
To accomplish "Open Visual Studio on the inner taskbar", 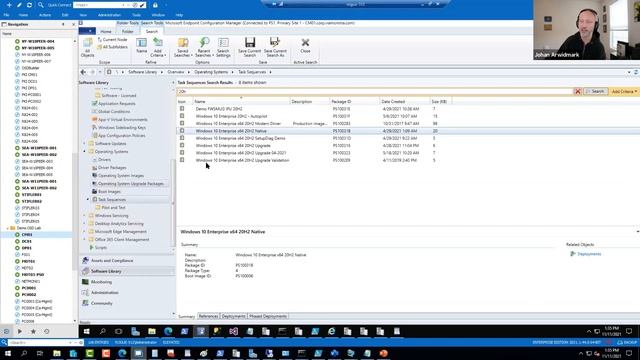I will click(x=233, y=331).
